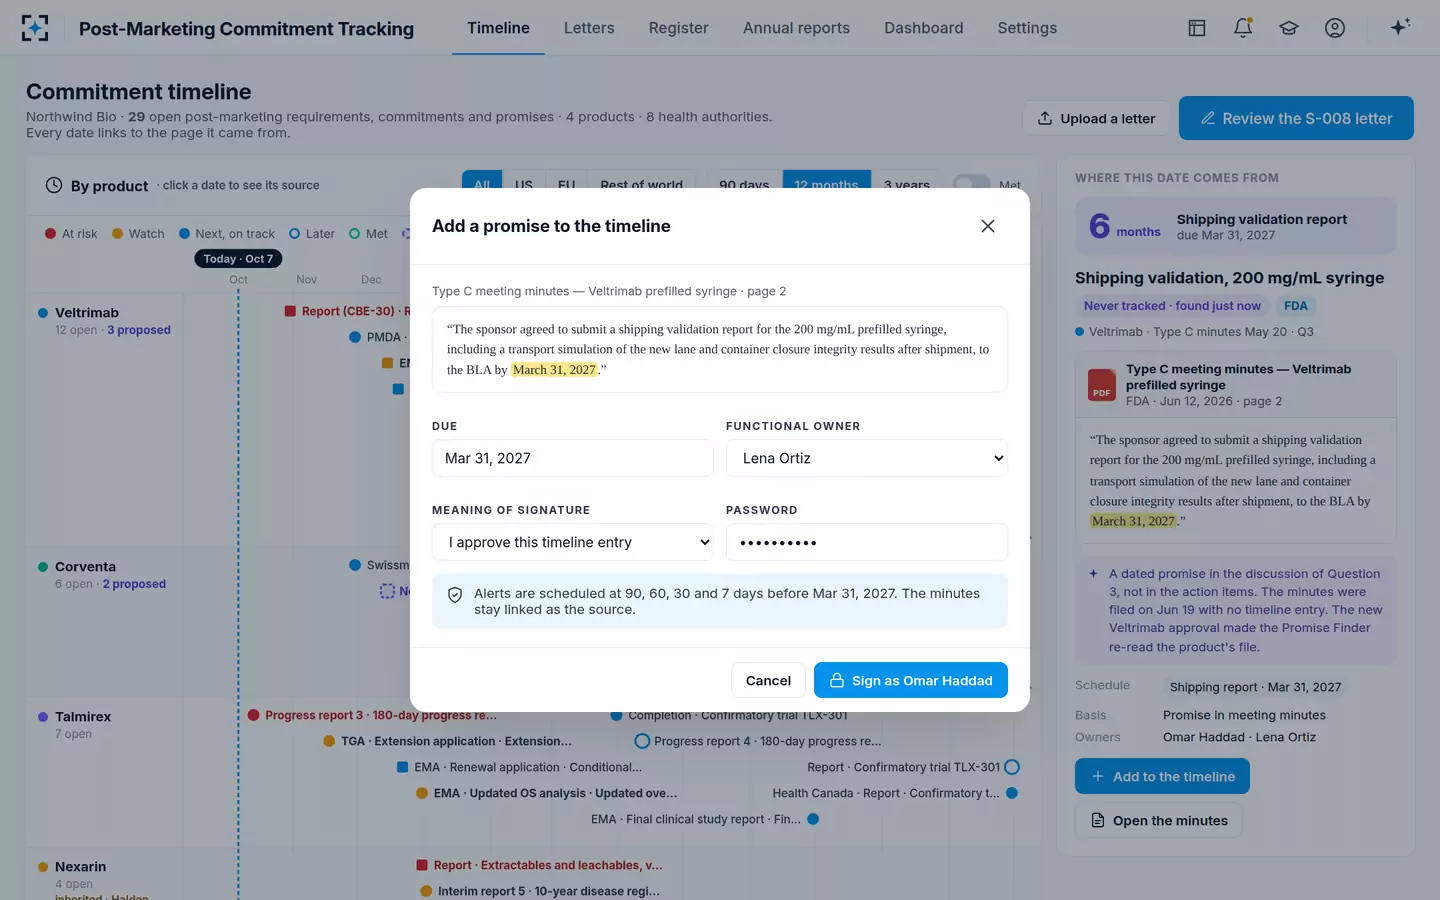Click the Due date field
The height and width of the screenshot is (900, 1440).
pos(572,458)
